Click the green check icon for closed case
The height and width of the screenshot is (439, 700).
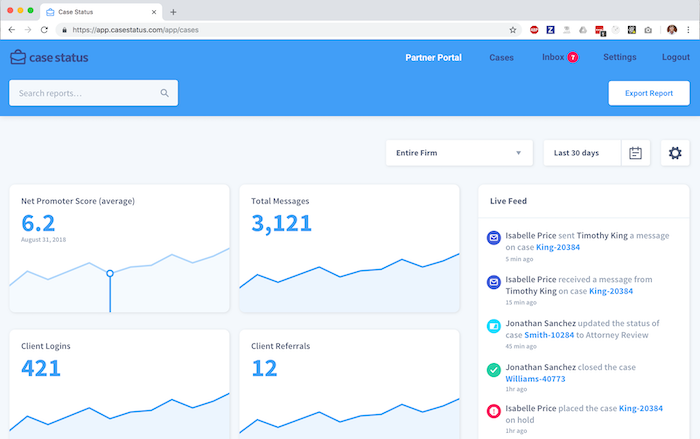(x=494, y=370)
